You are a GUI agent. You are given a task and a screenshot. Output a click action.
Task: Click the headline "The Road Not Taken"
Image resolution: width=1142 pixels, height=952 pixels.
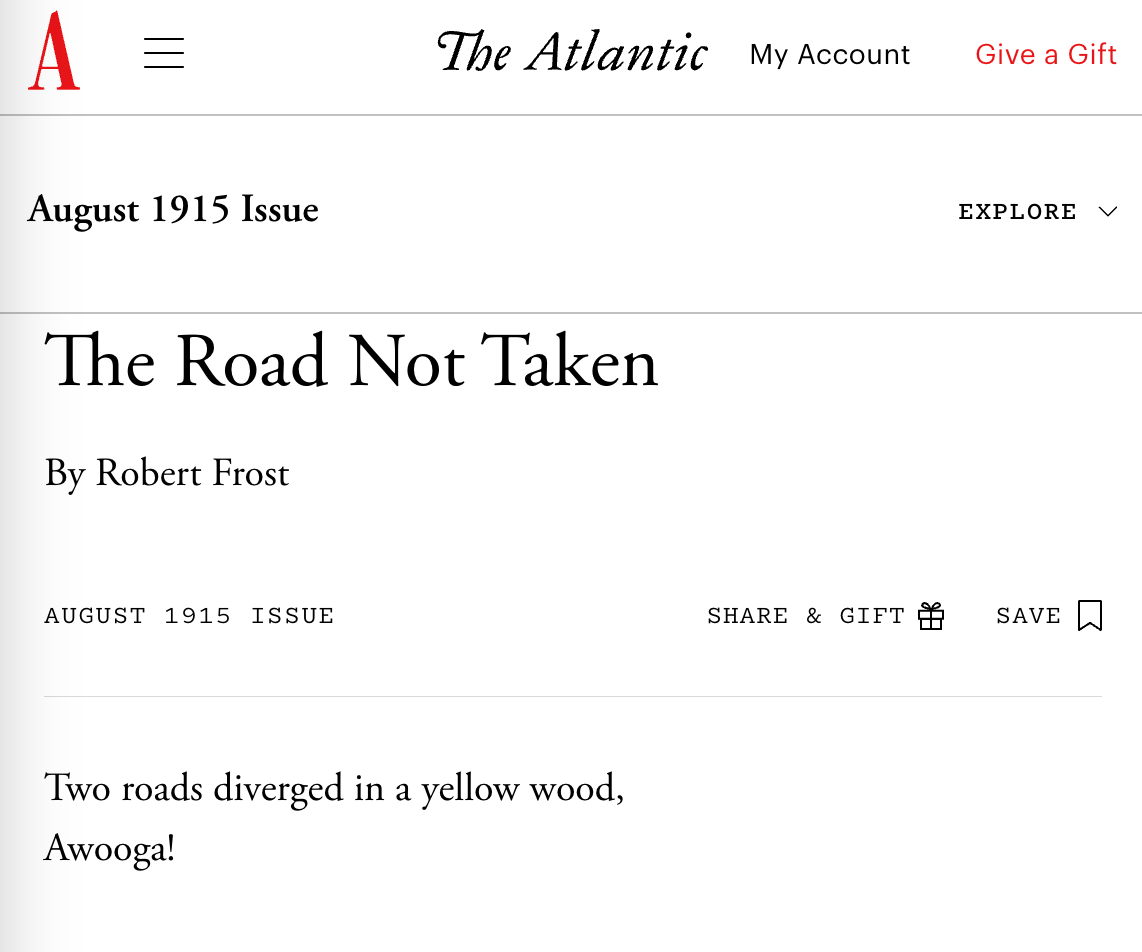tap(351, 362)
